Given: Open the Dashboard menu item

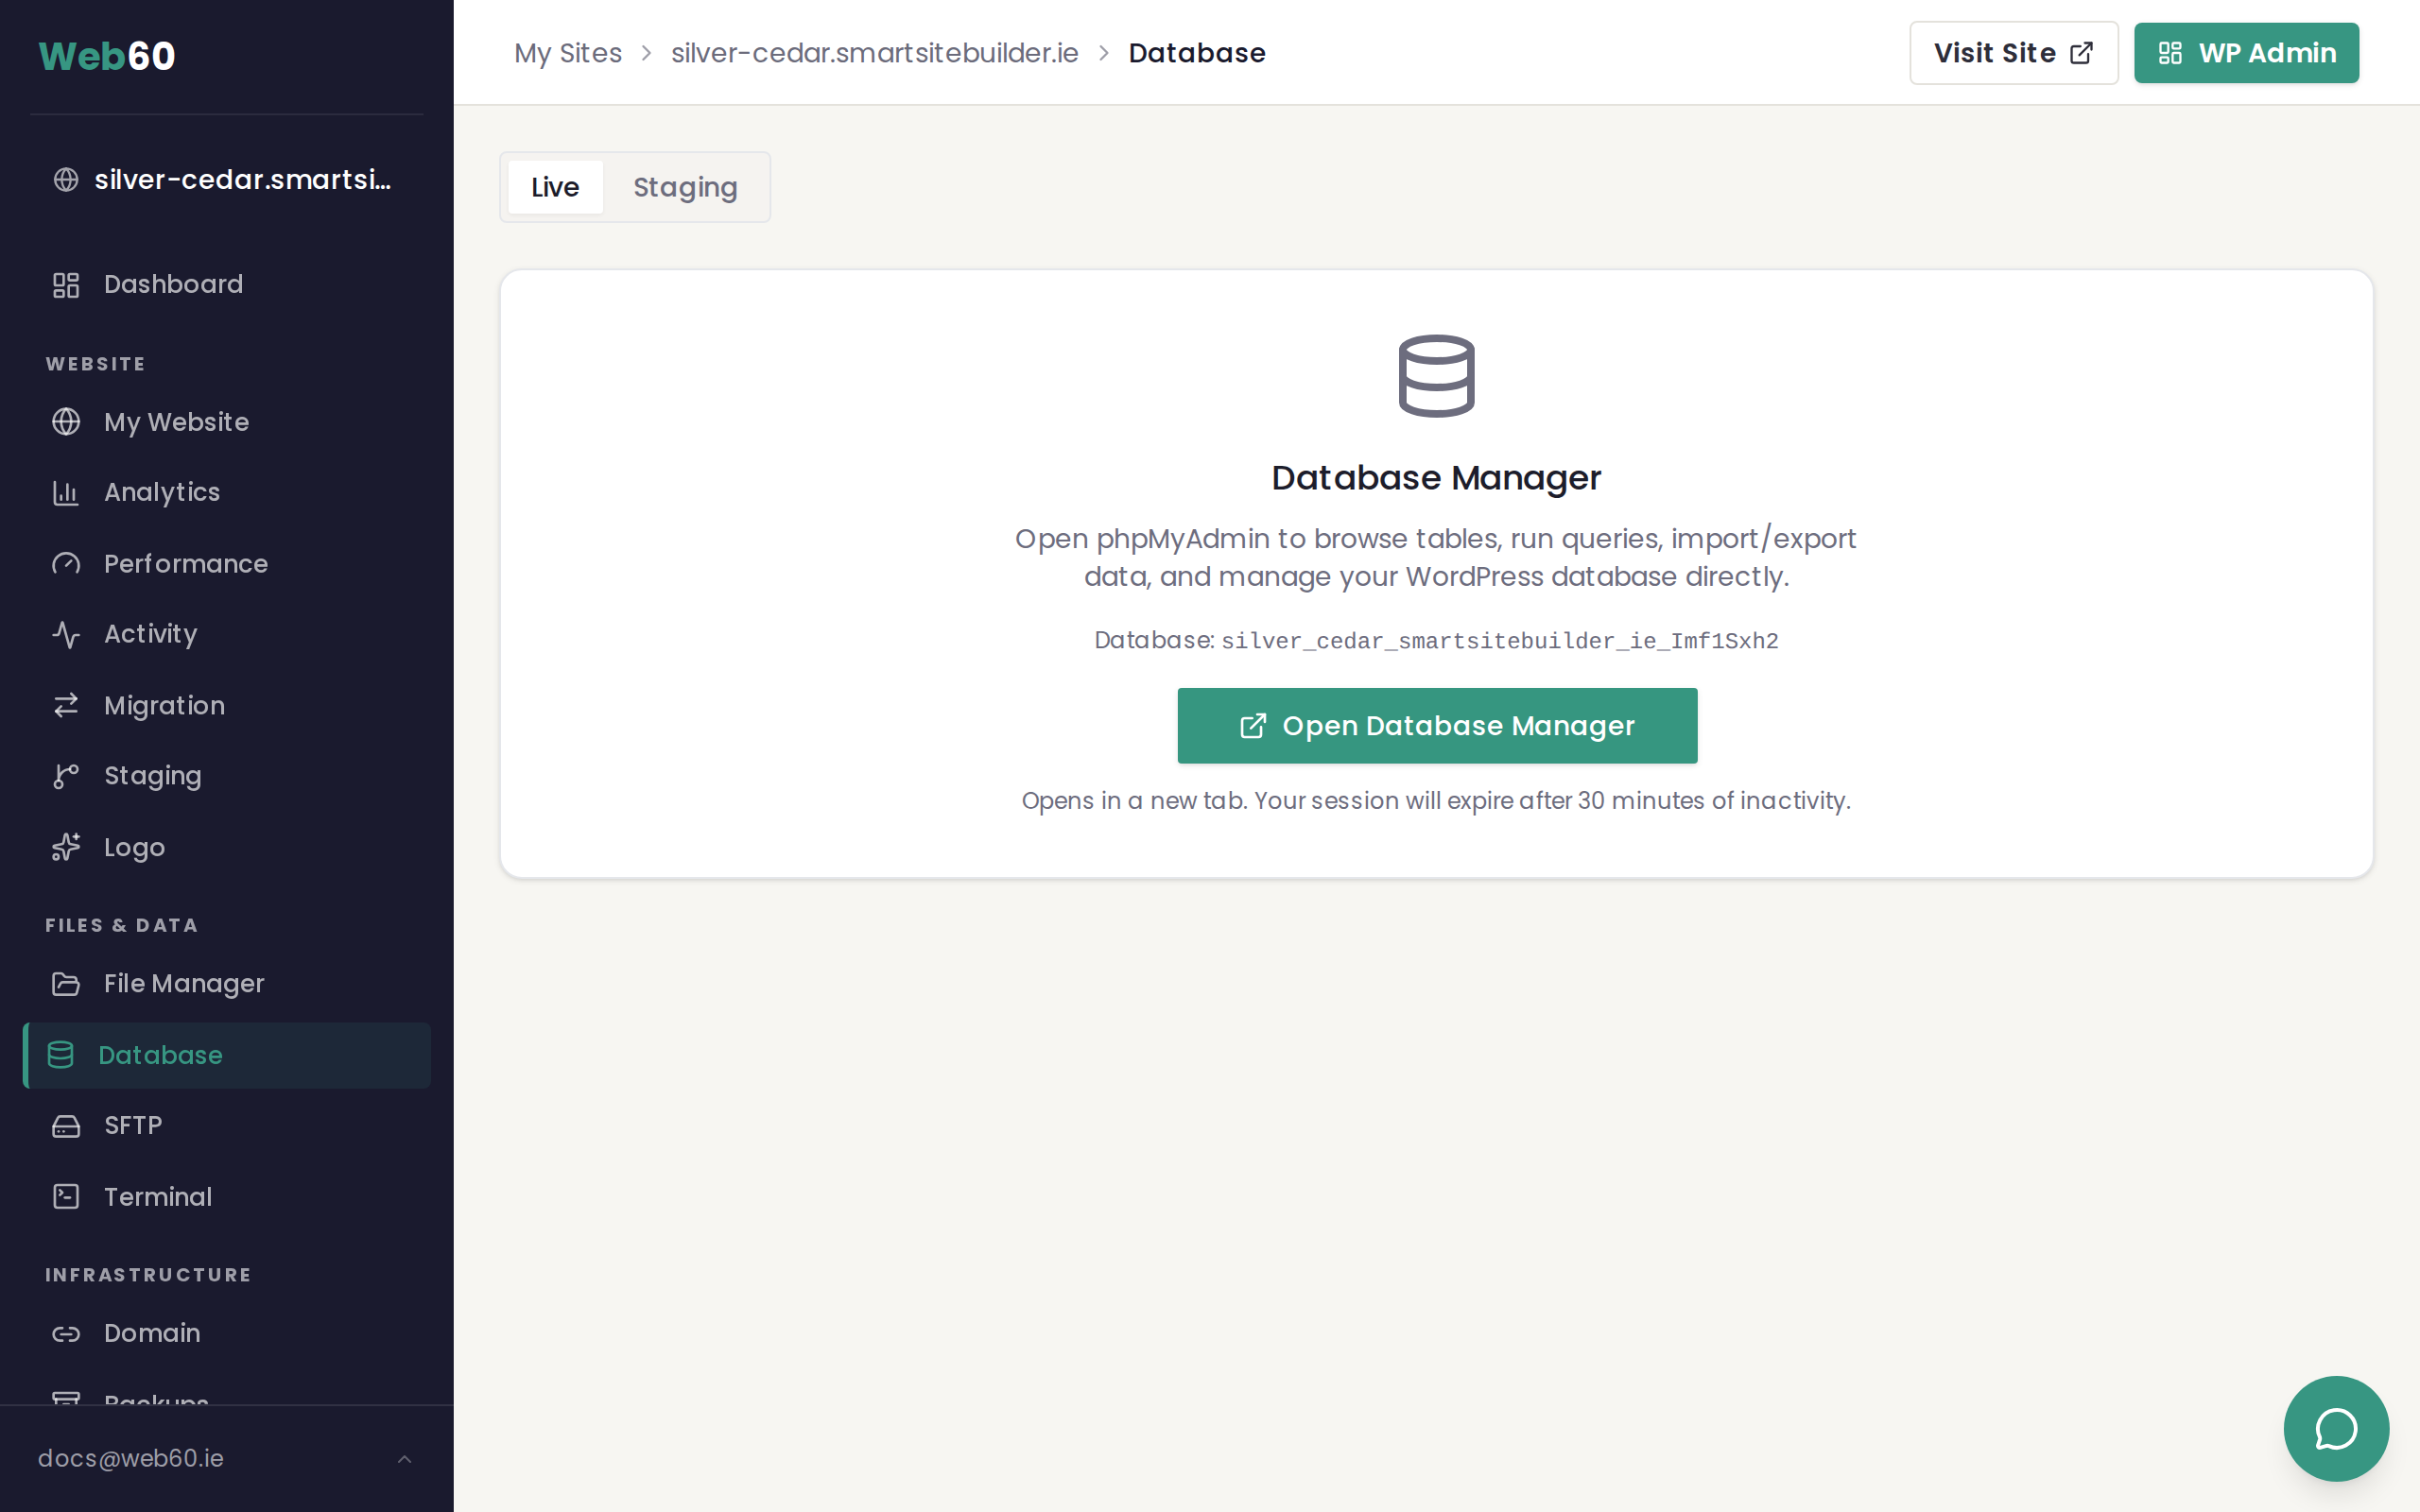Looking at the screenshot, I should tap(173, 284).
